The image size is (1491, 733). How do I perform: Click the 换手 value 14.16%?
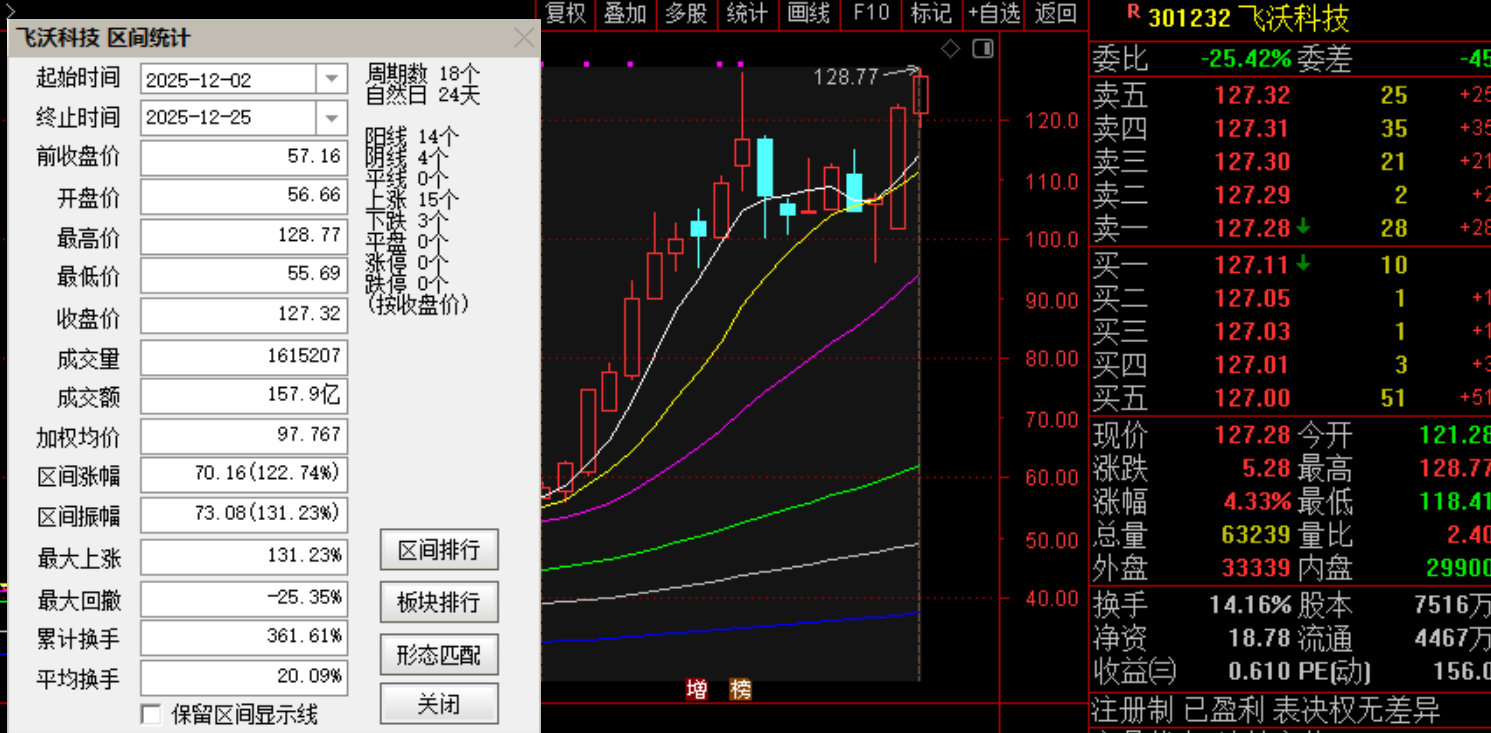point(1250,605)
